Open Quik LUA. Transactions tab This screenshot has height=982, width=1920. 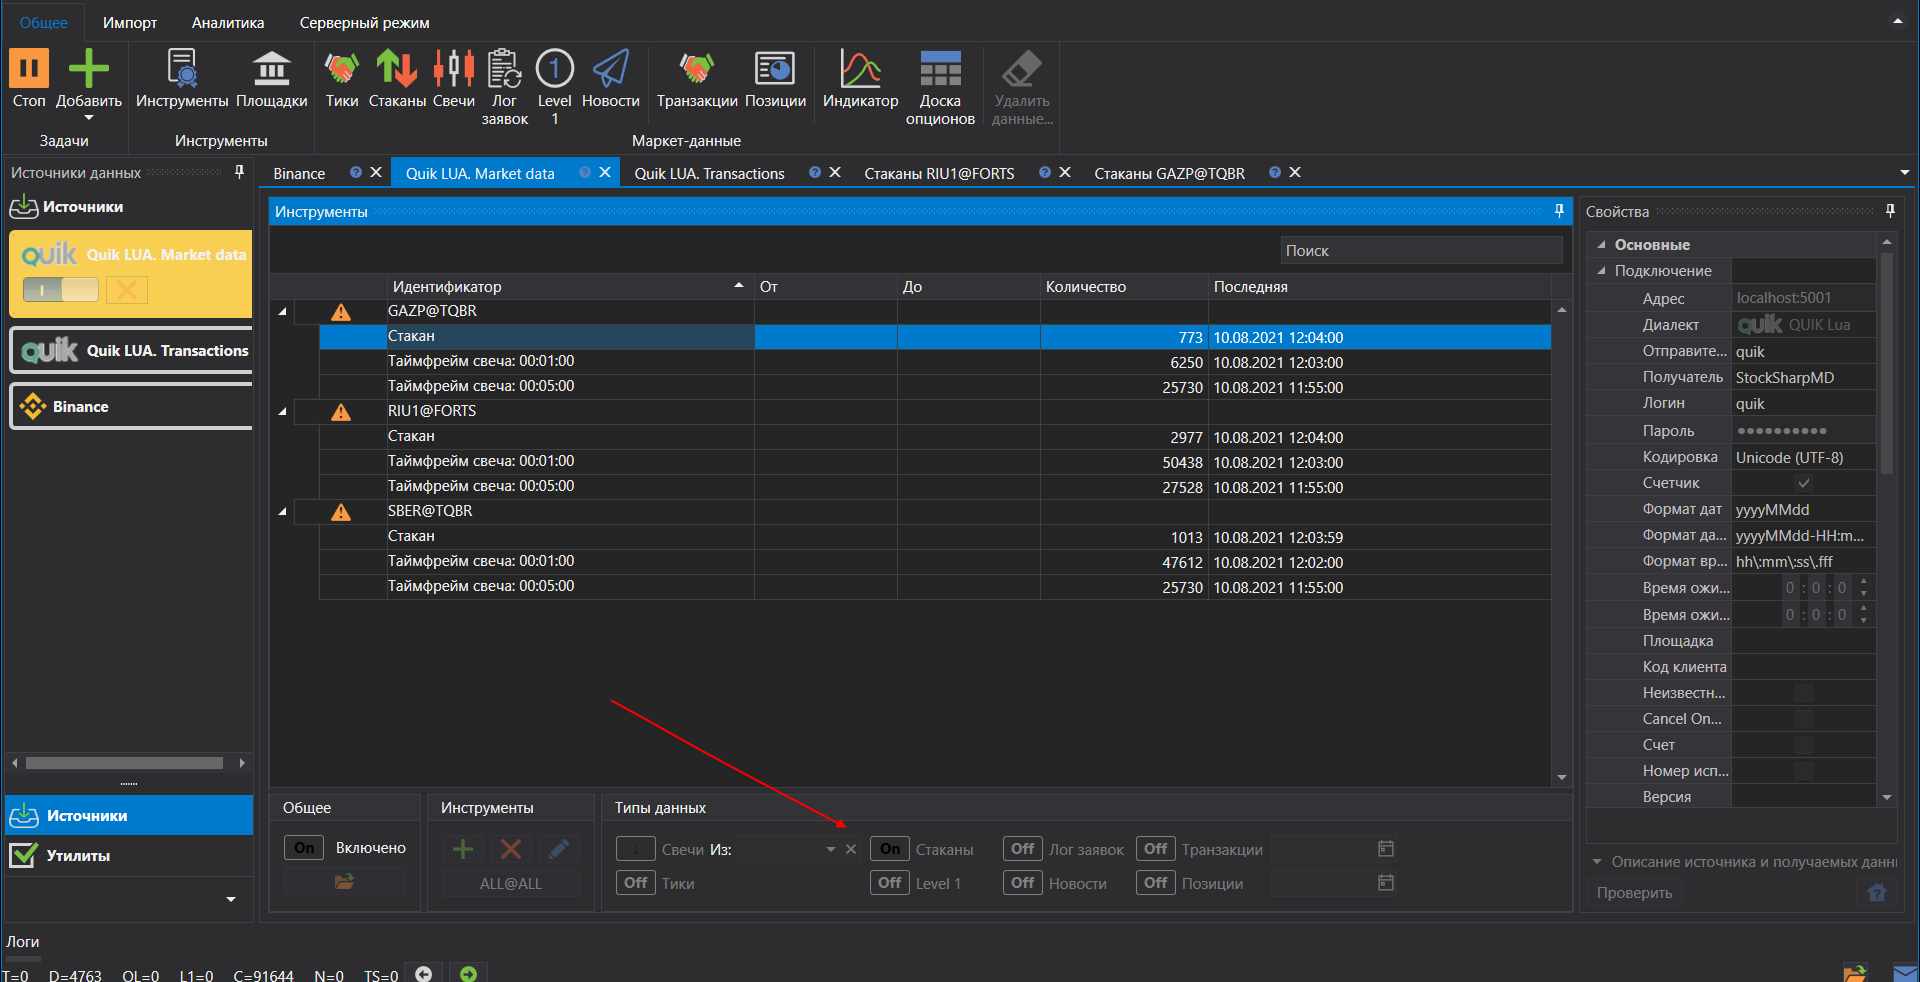pyautogui.click(x=709, y=173)
